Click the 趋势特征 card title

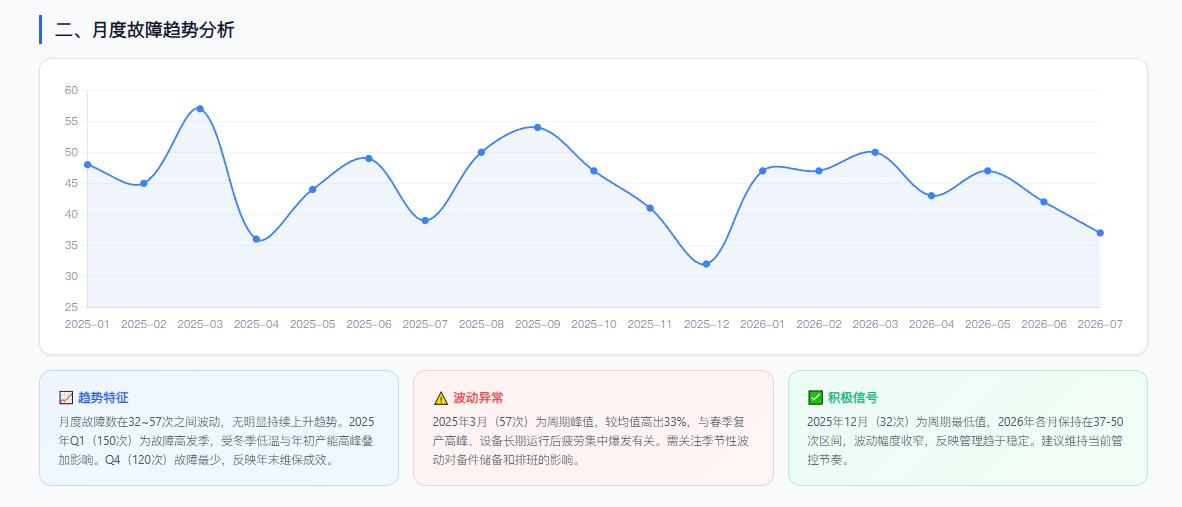tap(103, 398)
